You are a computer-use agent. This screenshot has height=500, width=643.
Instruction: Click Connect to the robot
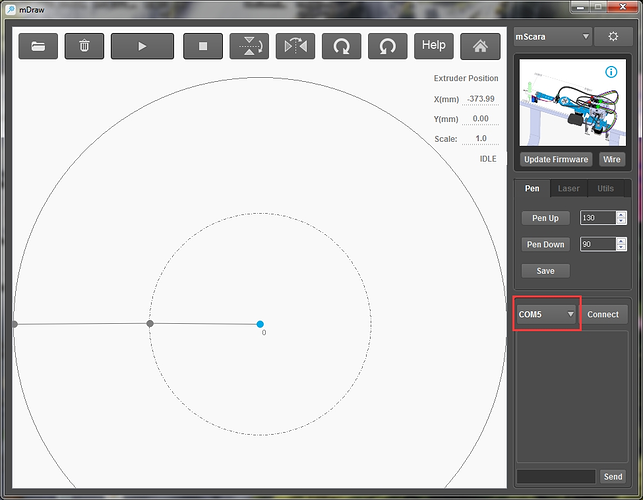603,314
